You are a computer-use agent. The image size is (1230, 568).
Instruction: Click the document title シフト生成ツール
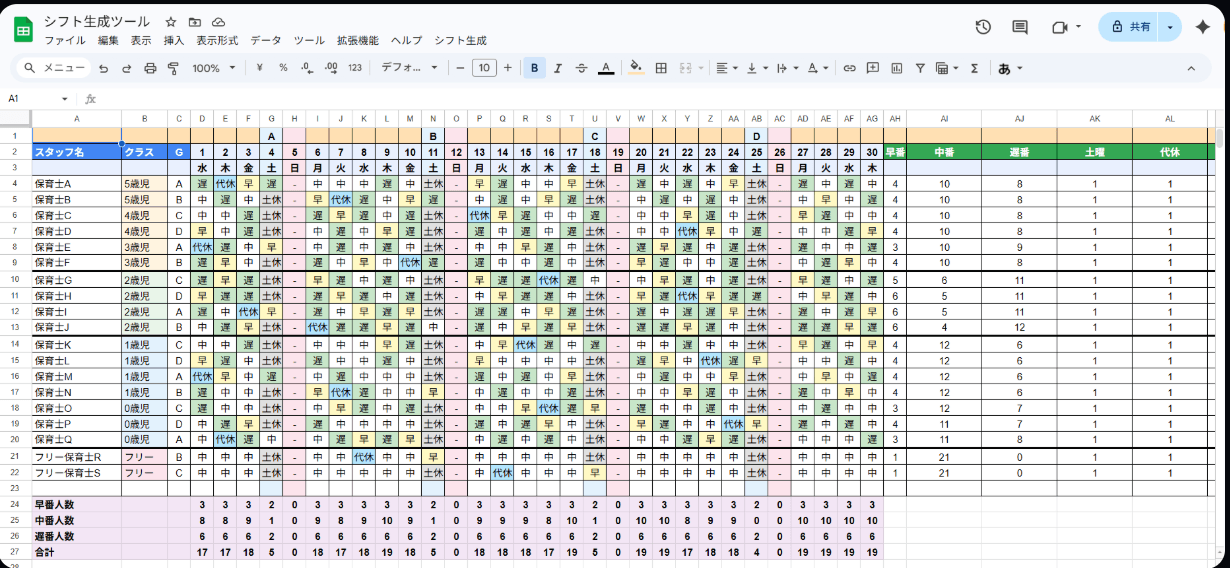click(x=96, y=21)
